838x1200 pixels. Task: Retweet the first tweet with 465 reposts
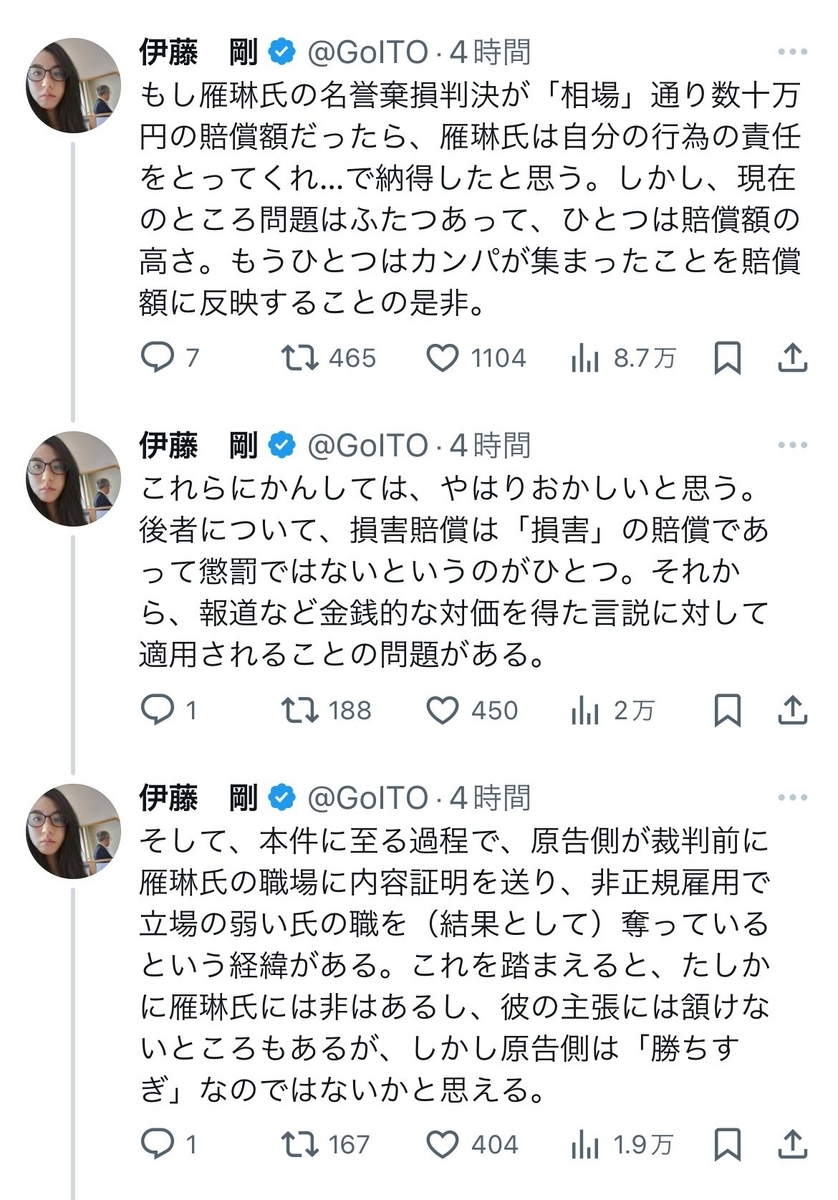pyautogui.click(x=298, y=357)
